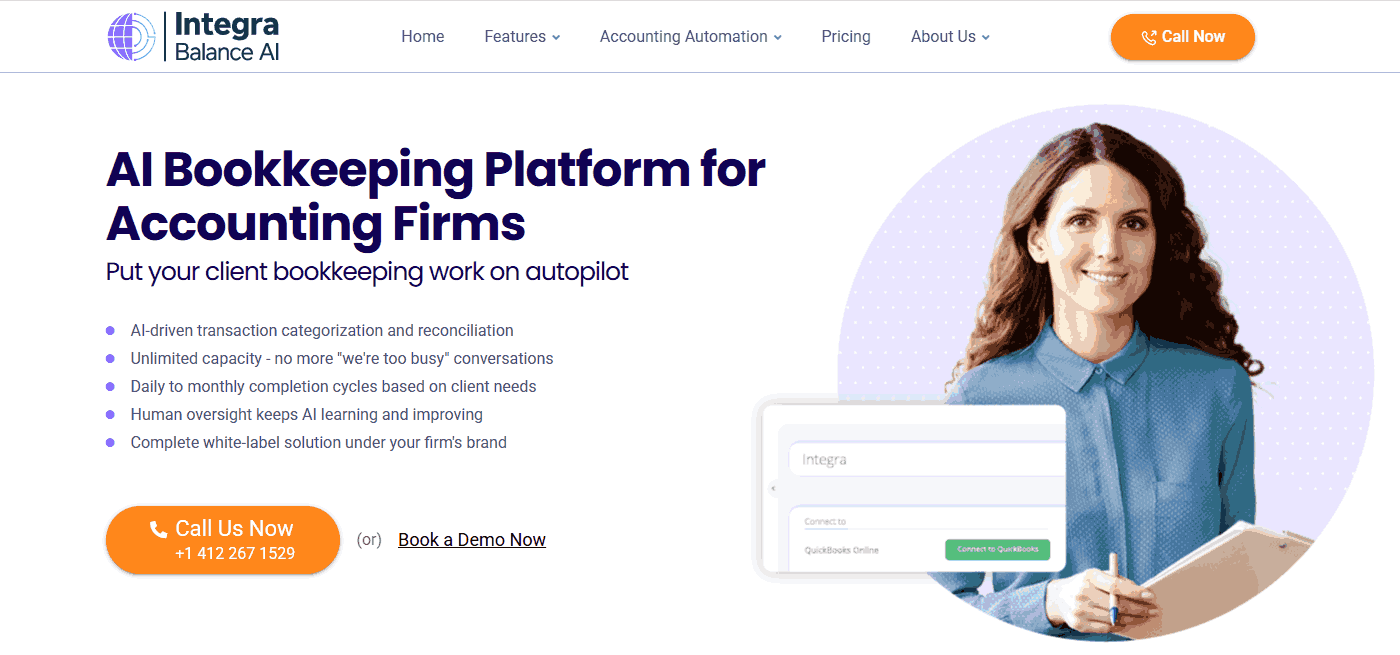Click the green Connect to QuickBooks button
The width and height of the screenshot is (1400, 655).
[998, 549]
